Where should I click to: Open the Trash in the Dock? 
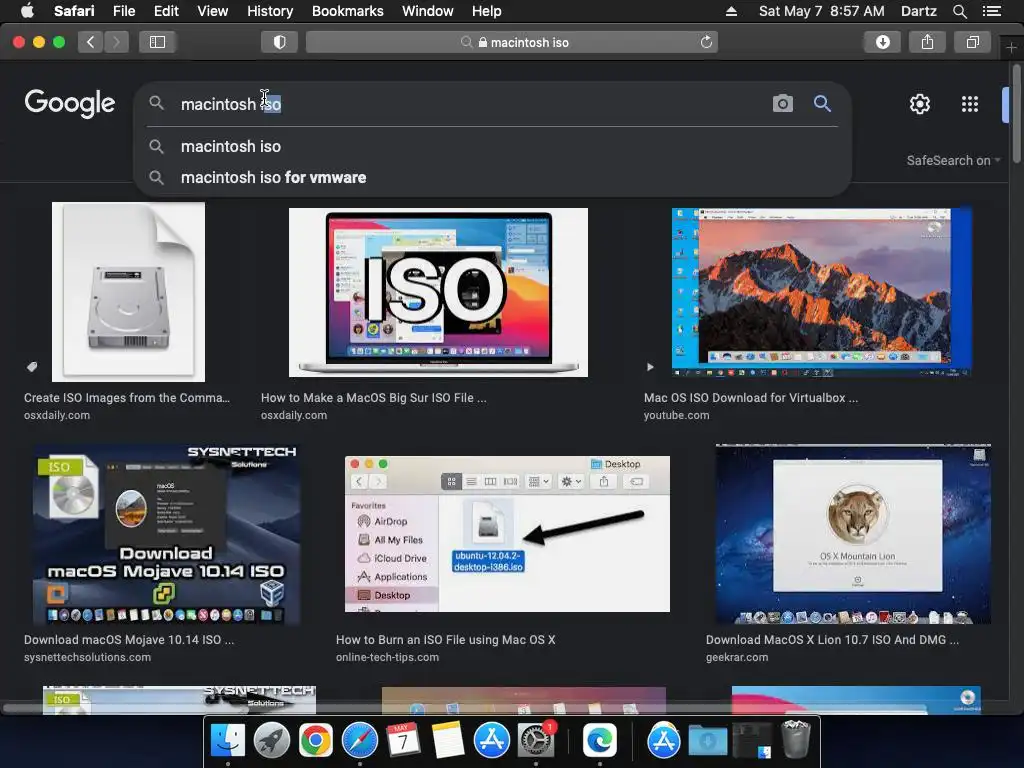click(x=795, y=739)
